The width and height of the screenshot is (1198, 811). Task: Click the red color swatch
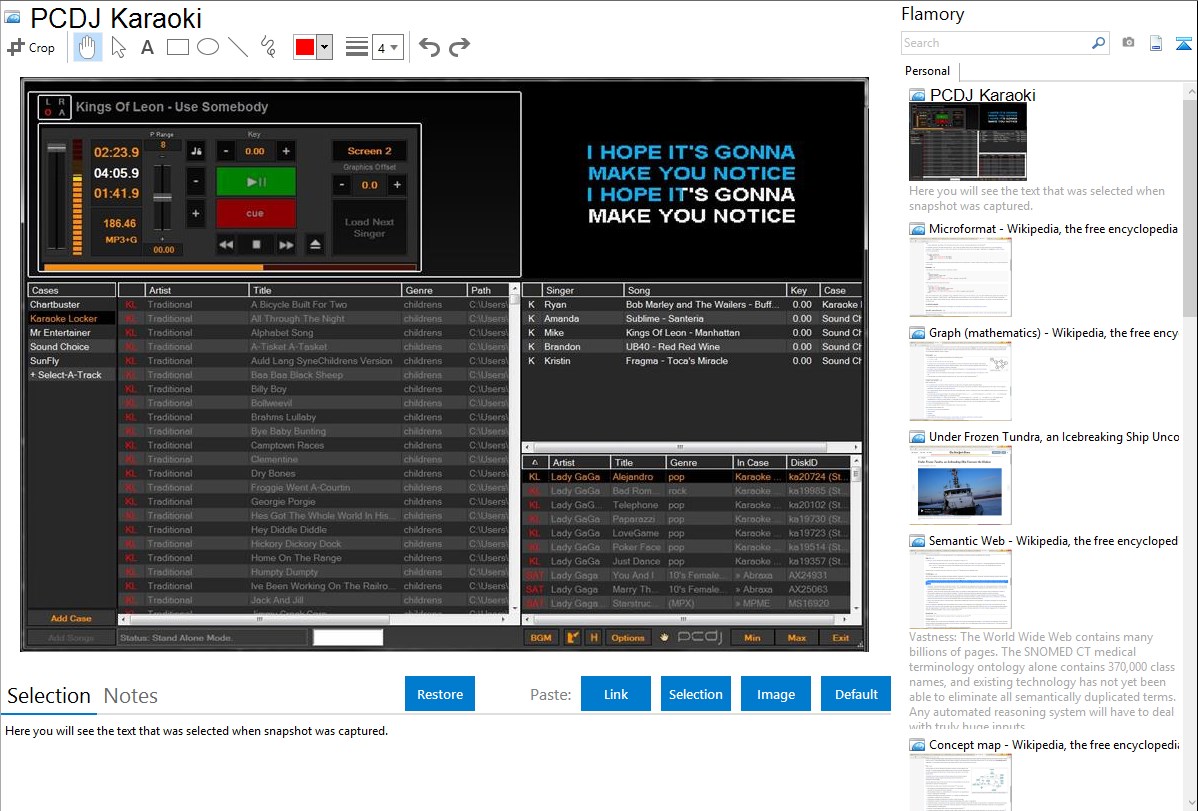pyautogui.click(x=305, y=47)
